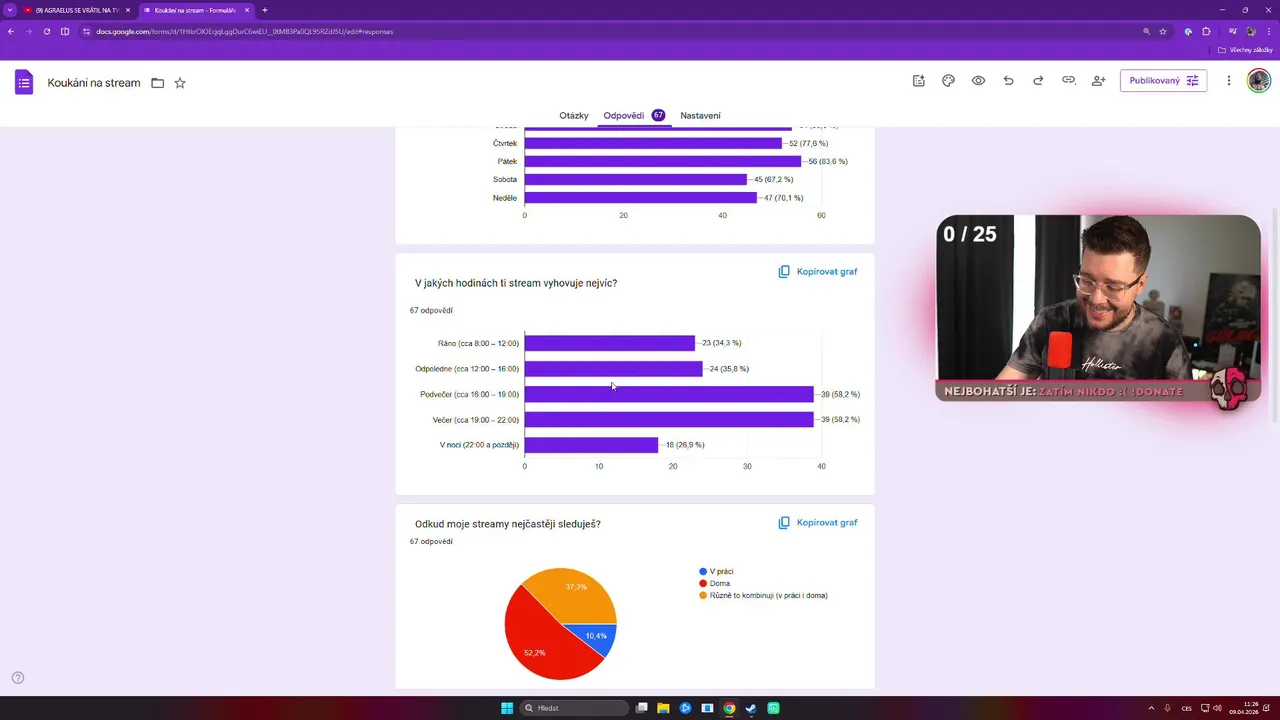Open the three-dot more menu
The image size is (1280, 720).
pyautogui.click(x=1229, y=81)
